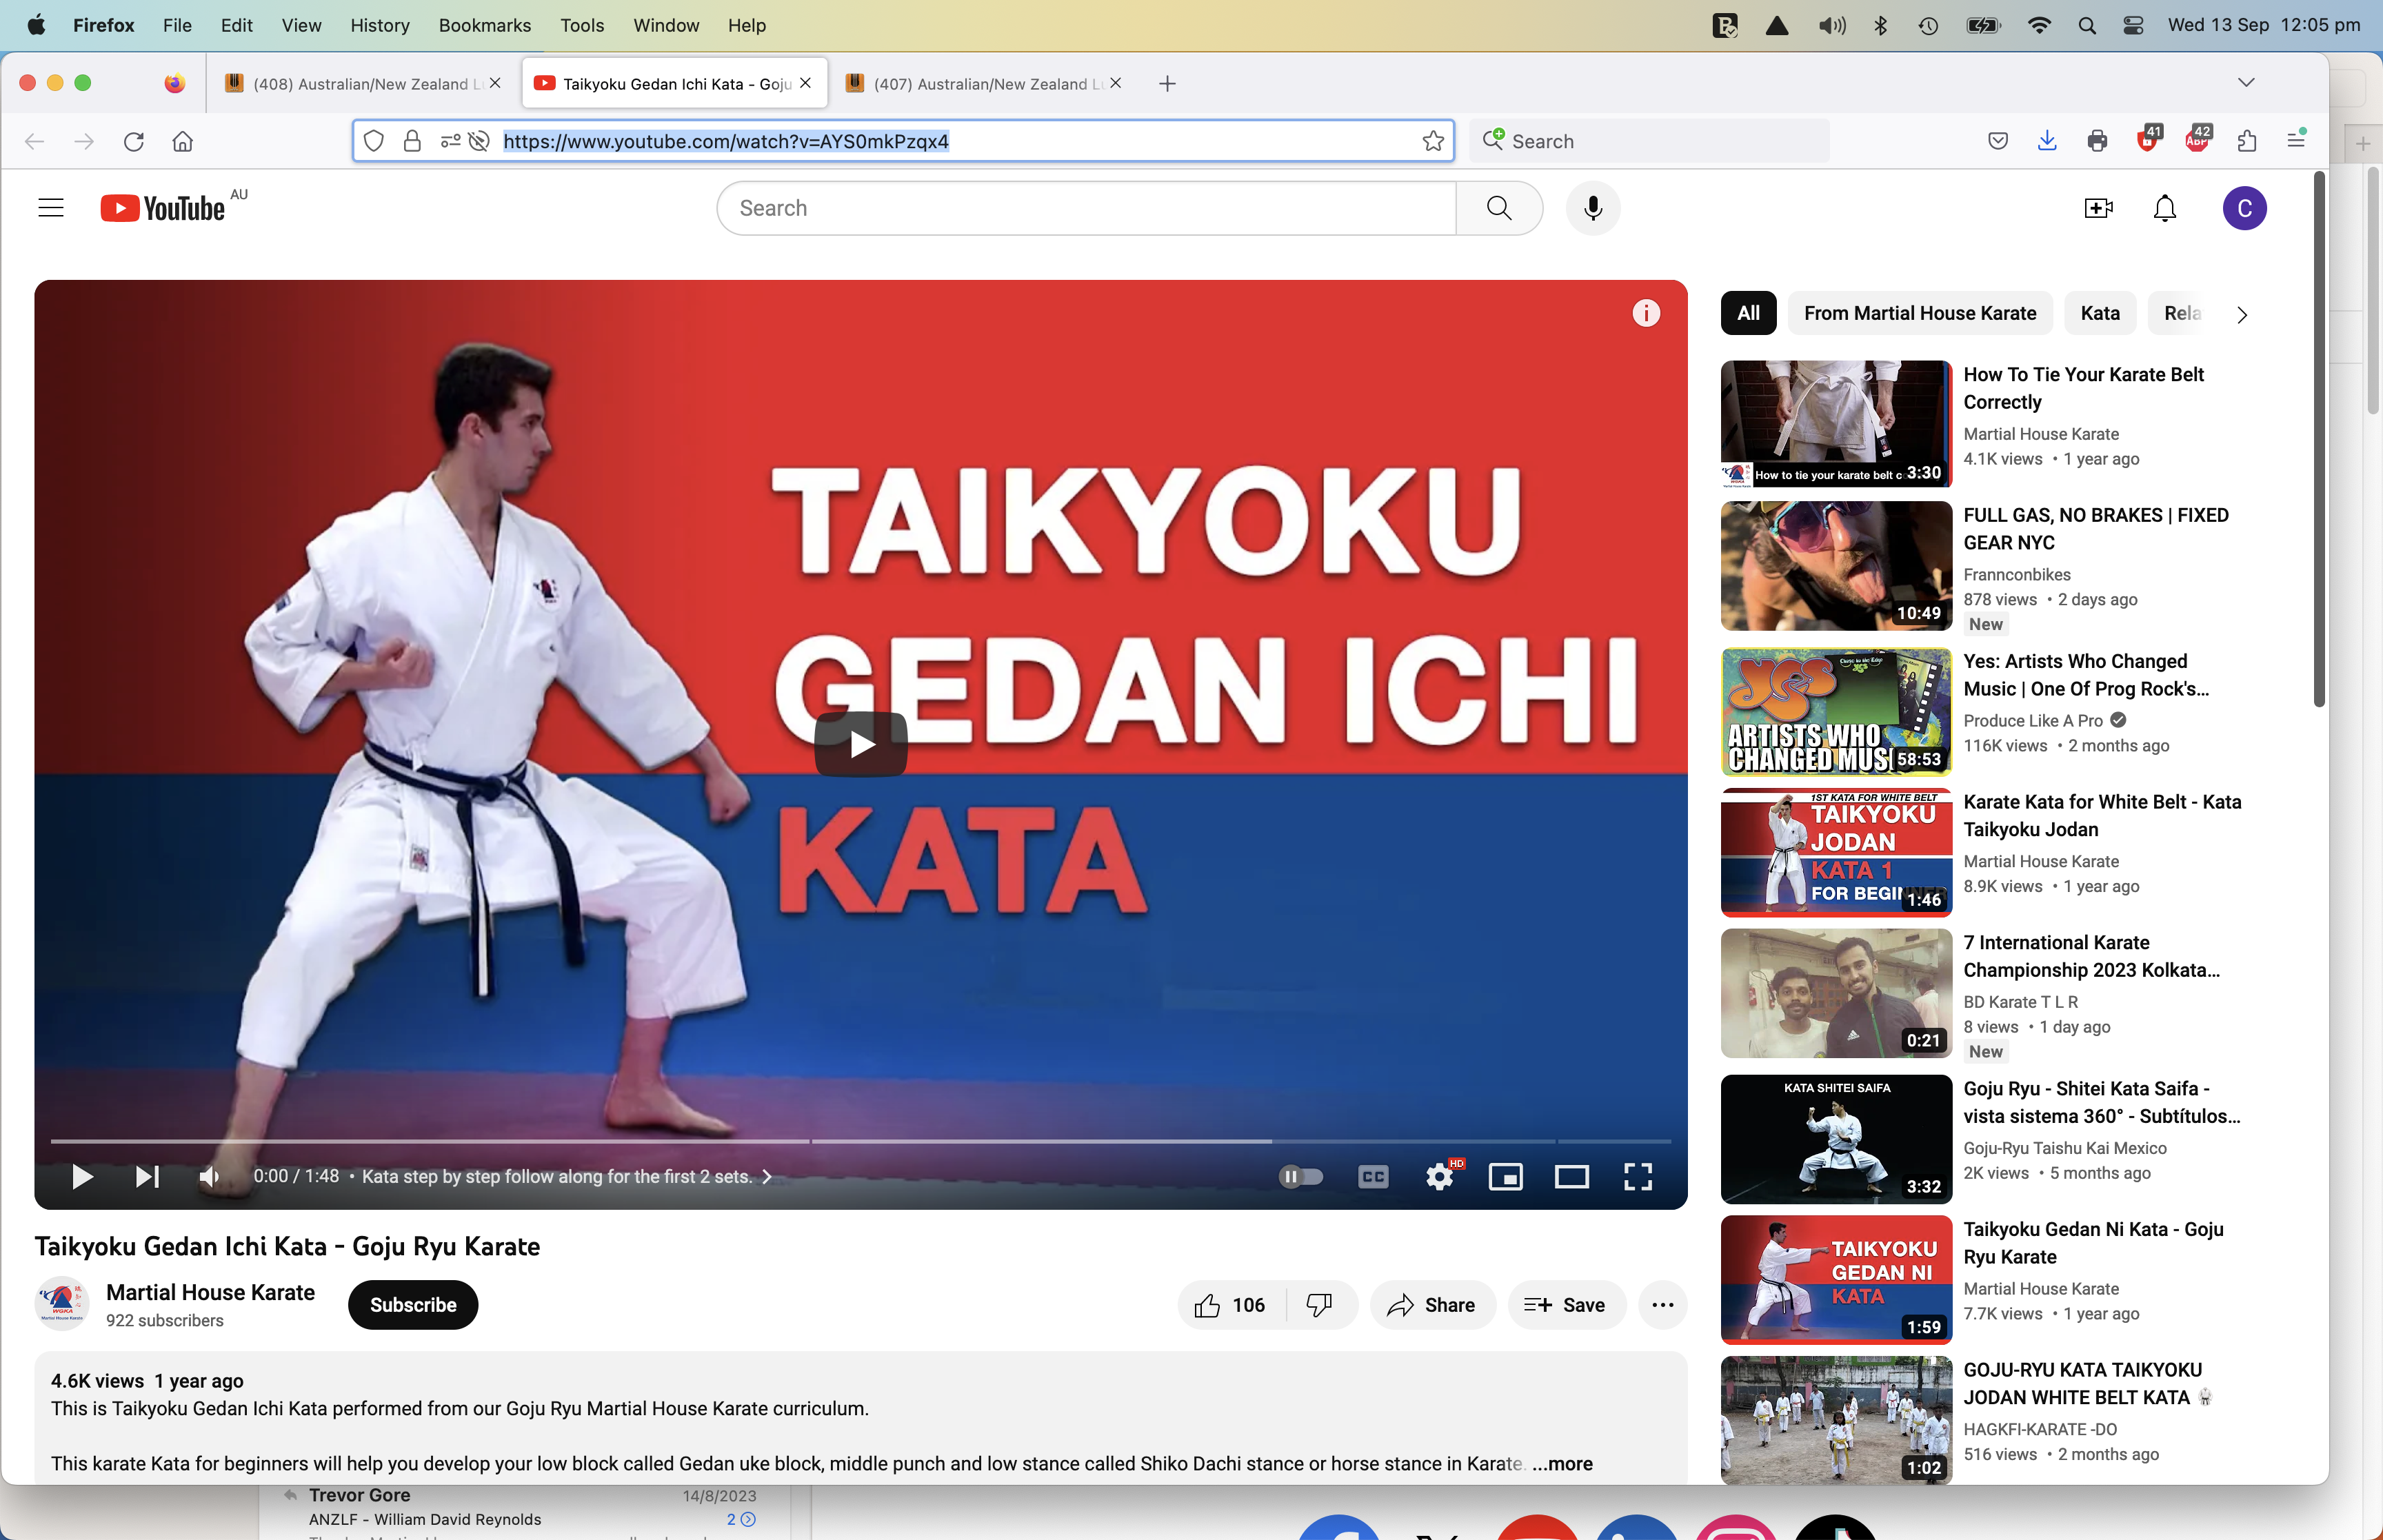This screenshot has height=1540, width=2383.
Task: Open extensions puzzle icon
Action: (x=2246, y=141)
